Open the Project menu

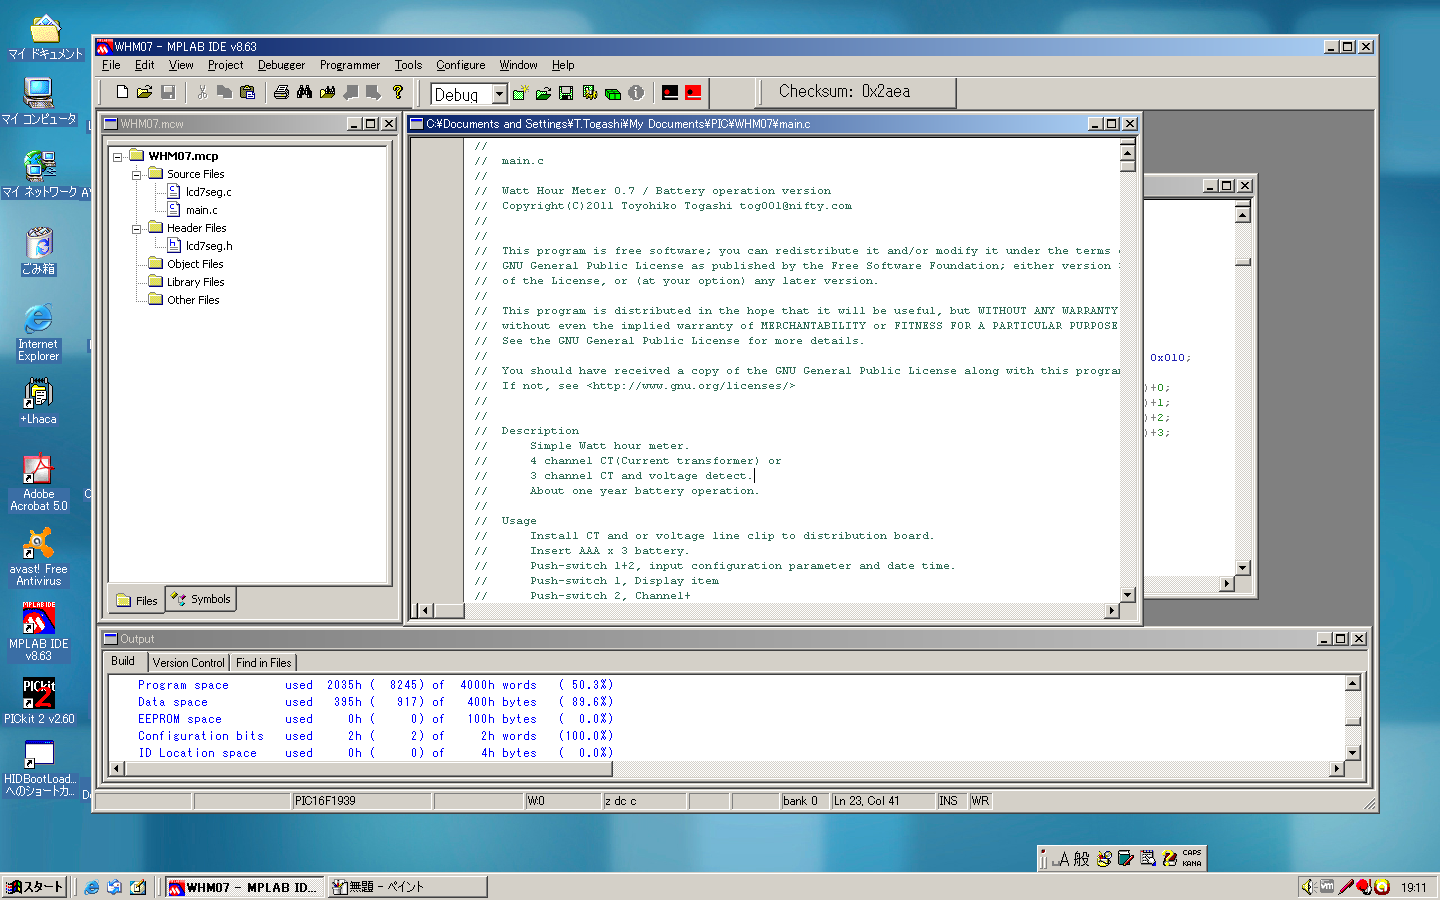(225, 65)
